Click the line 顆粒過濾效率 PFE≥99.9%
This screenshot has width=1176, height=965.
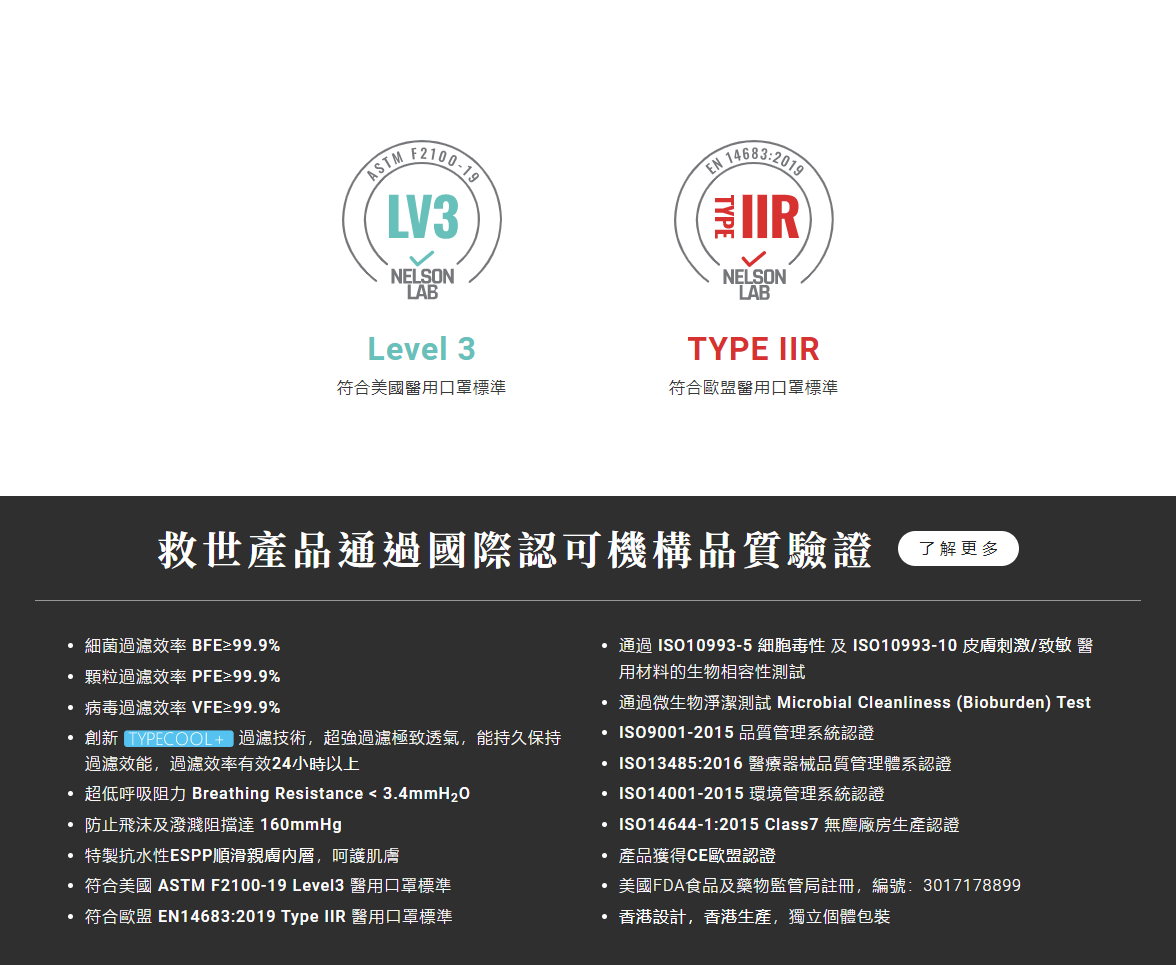[x=182, y=676]
